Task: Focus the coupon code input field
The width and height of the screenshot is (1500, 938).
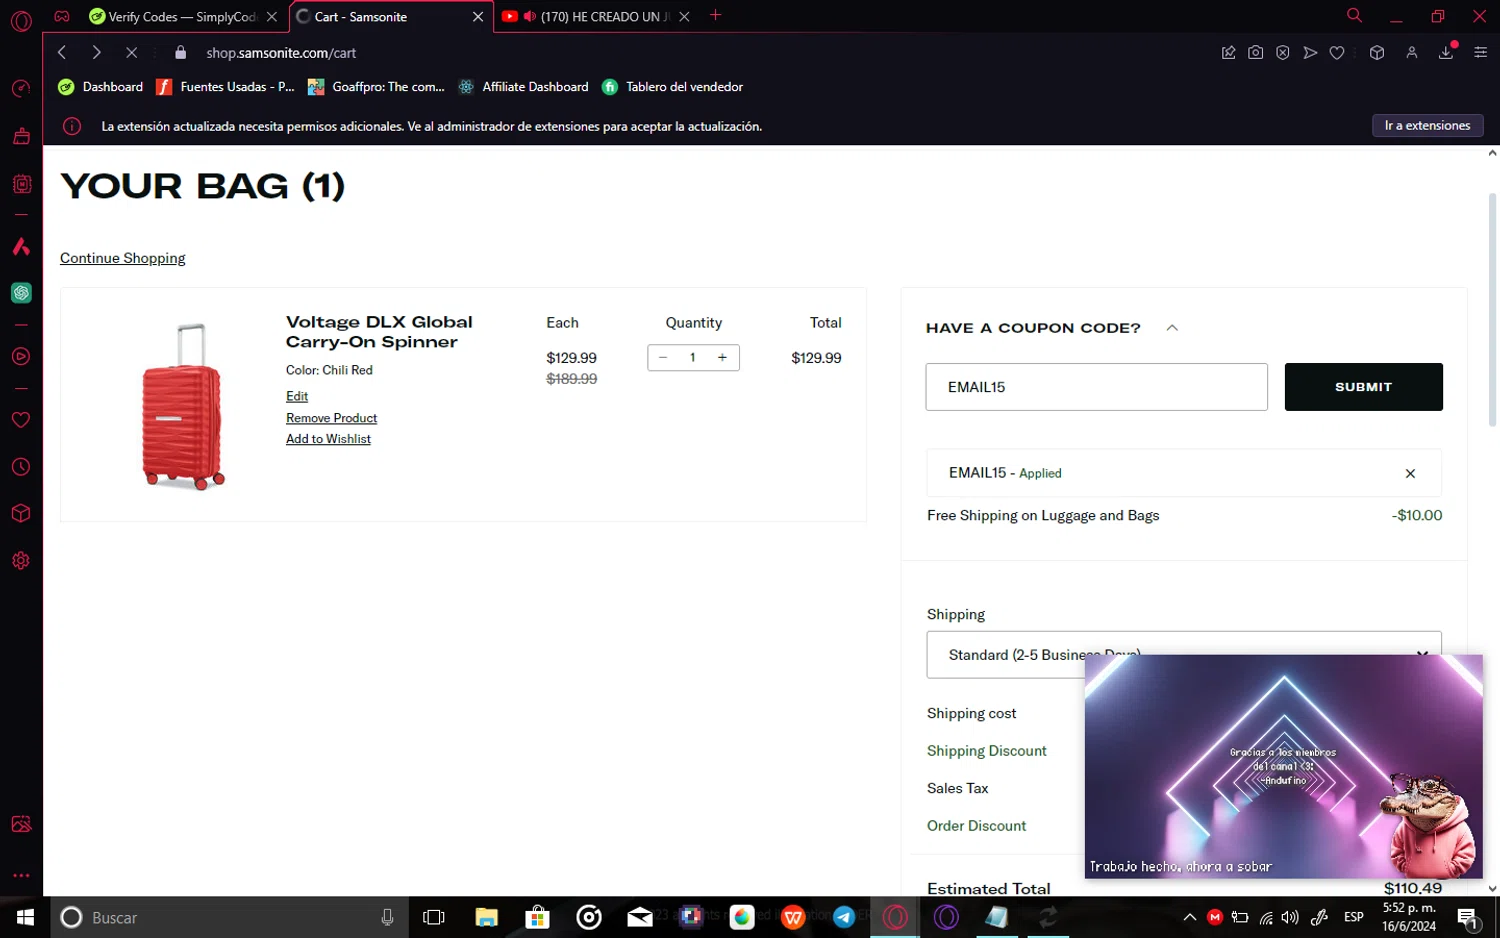Action: coord(1096,387)
